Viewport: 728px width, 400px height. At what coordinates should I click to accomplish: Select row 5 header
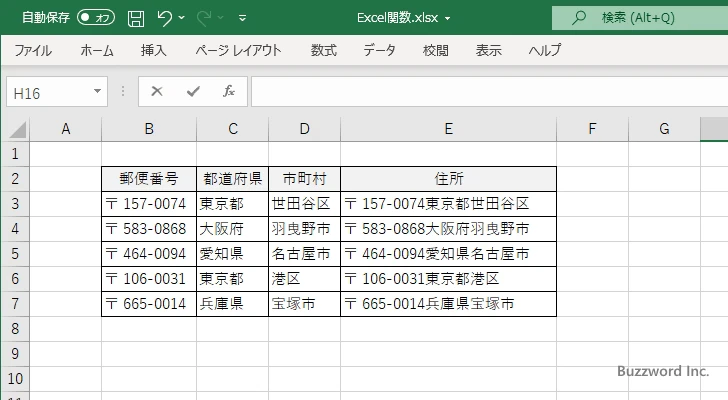[x=15, y=254]
